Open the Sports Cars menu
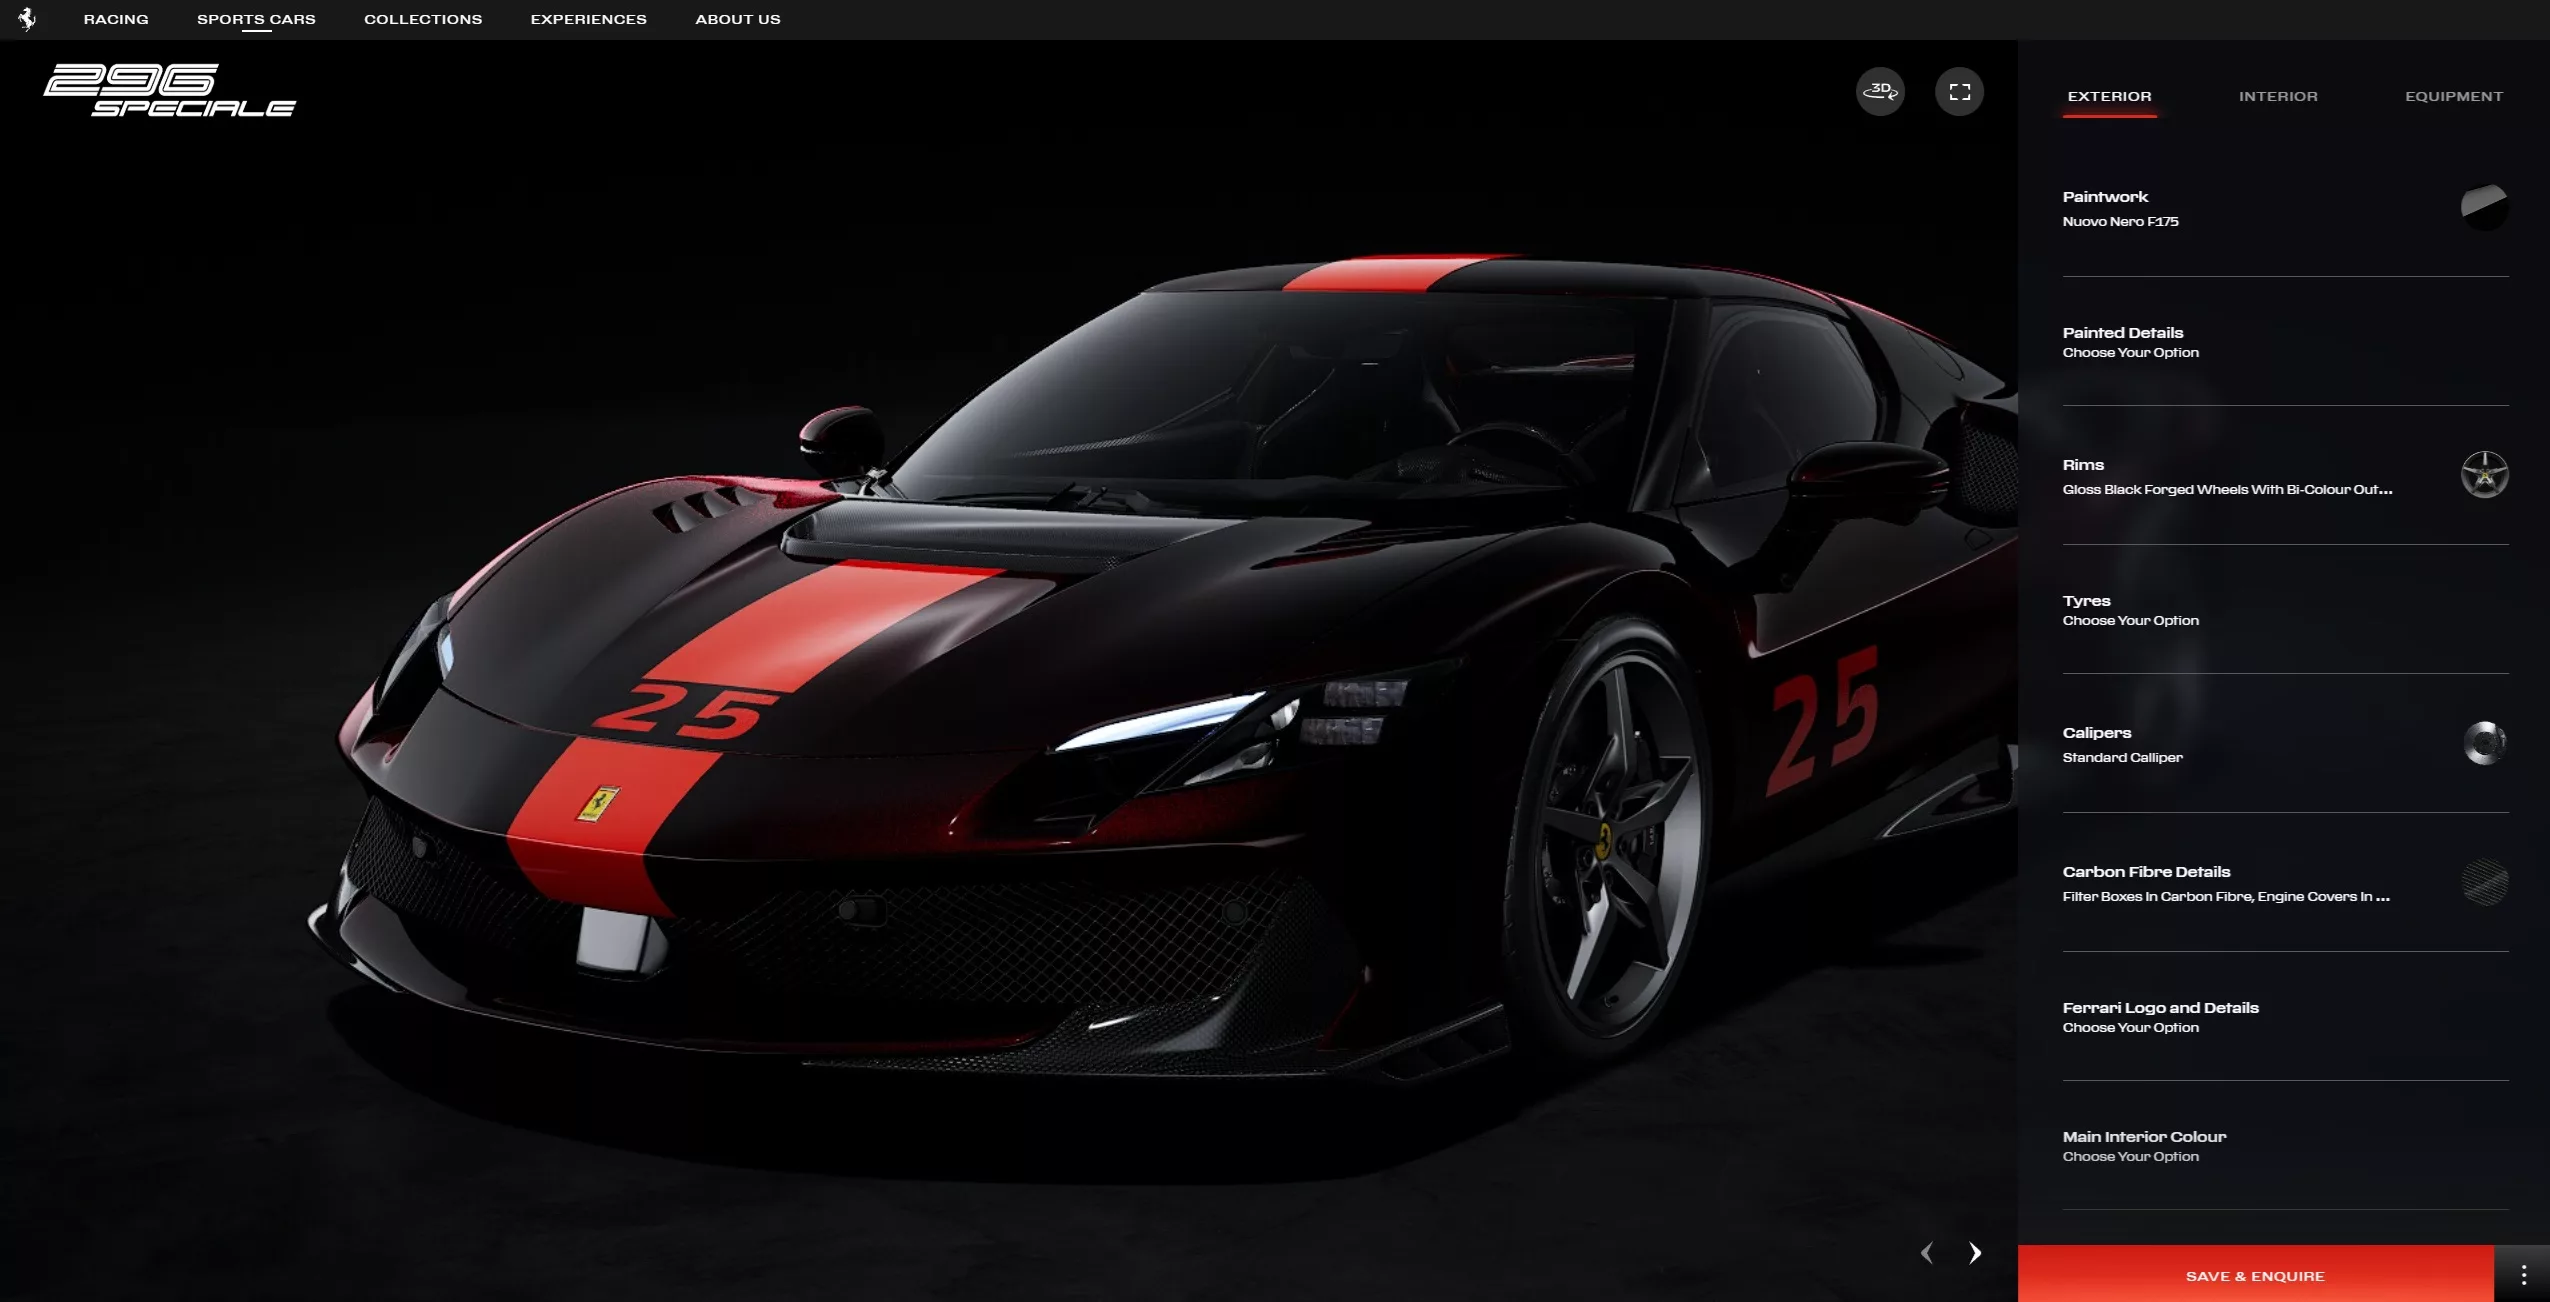 click(256, 19)
